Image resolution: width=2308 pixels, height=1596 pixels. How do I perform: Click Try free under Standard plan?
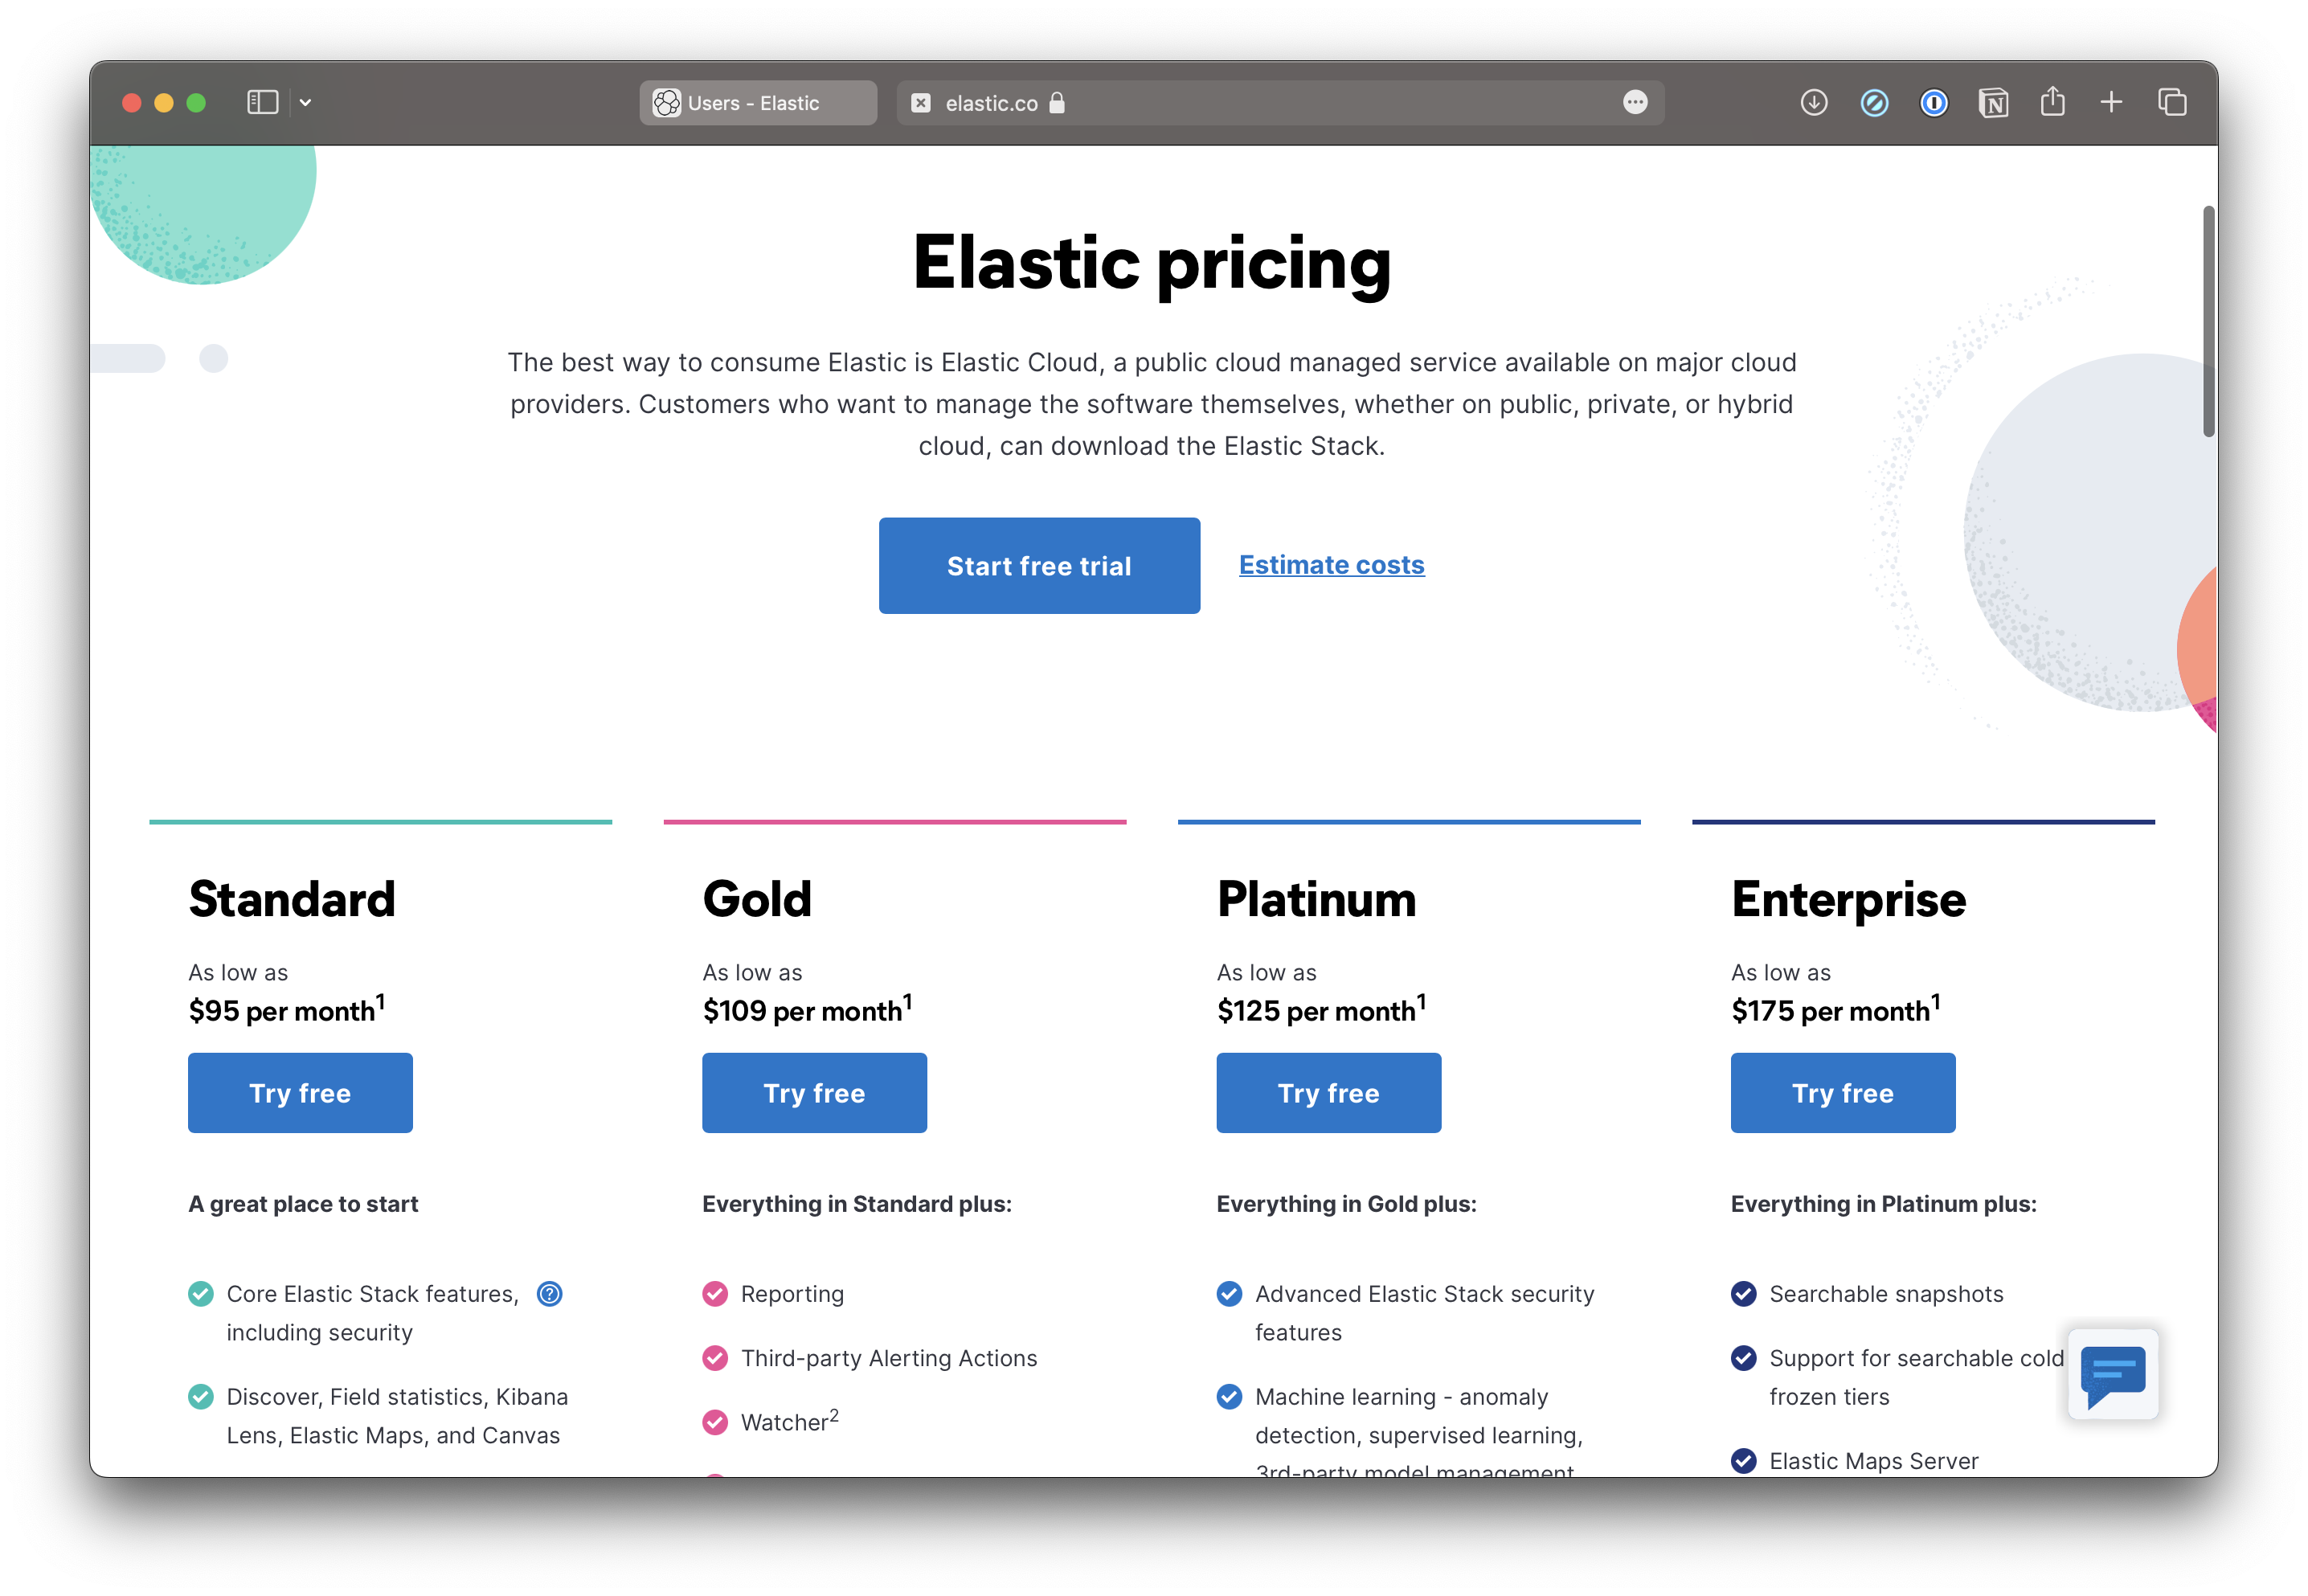click(x=300, y=1093)
